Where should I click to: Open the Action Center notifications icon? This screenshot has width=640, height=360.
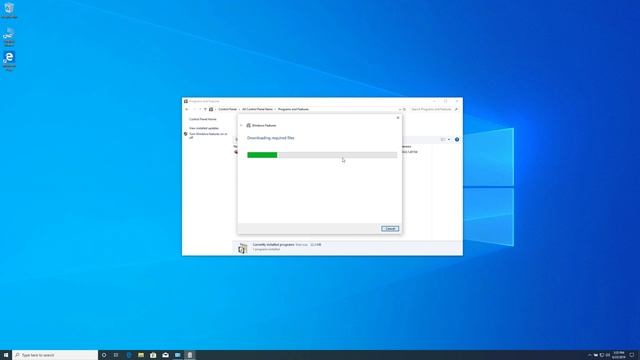(x=632, y=355)
